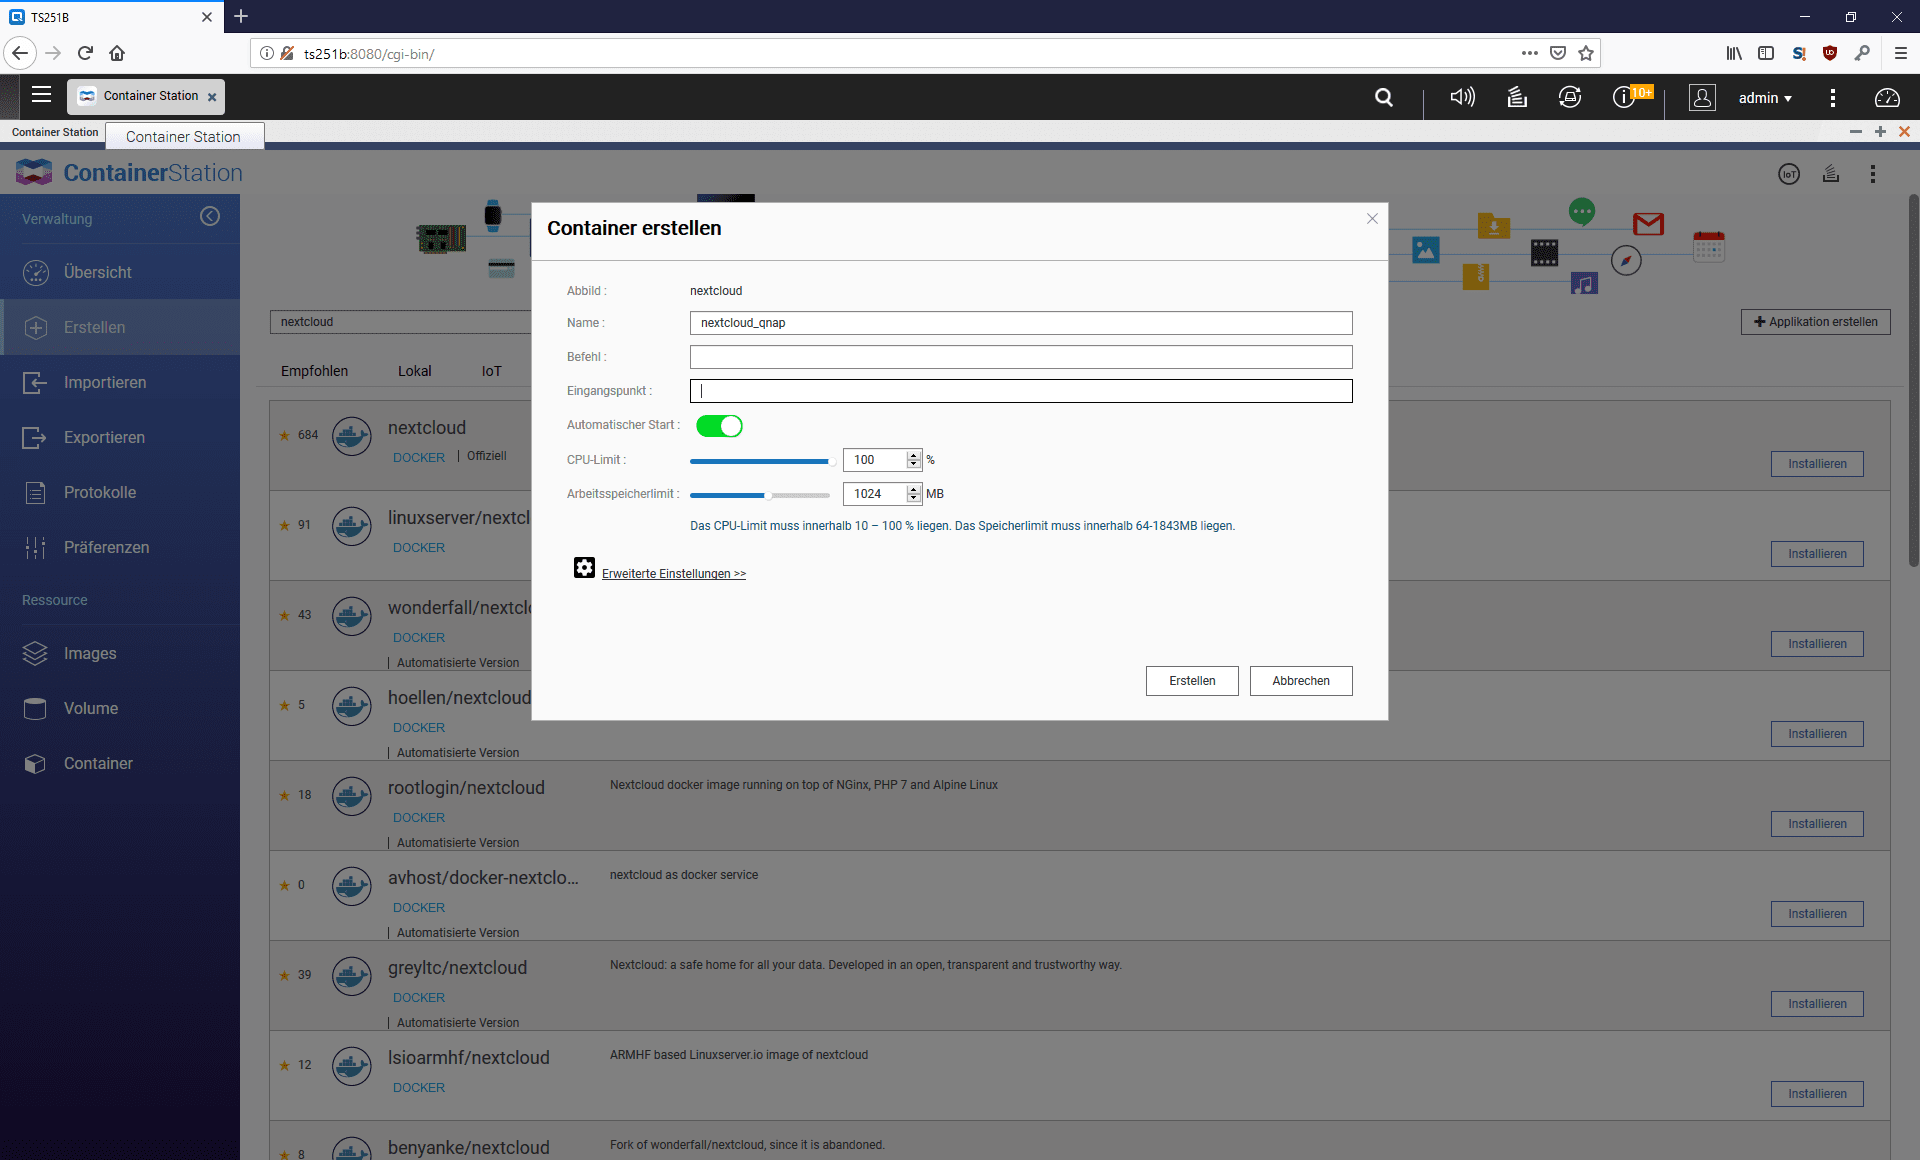
Task: Decrease Arbeitsspeicherlimit with stepper down arrow
Action: (x=914, y=498)
